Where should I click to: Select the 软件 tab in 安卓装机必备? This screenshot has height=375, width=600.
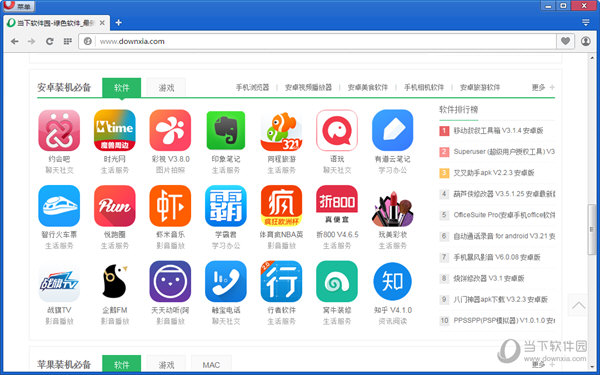coord(122,88)
